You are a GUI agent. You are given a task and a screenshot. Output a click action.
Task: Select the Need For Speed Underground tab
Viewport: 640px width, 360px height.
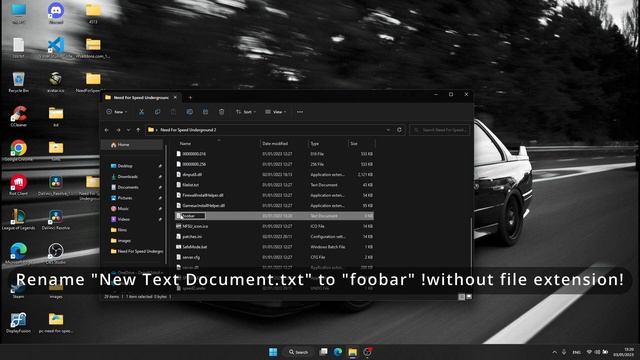pyautogui.click(x=141, y=98)
